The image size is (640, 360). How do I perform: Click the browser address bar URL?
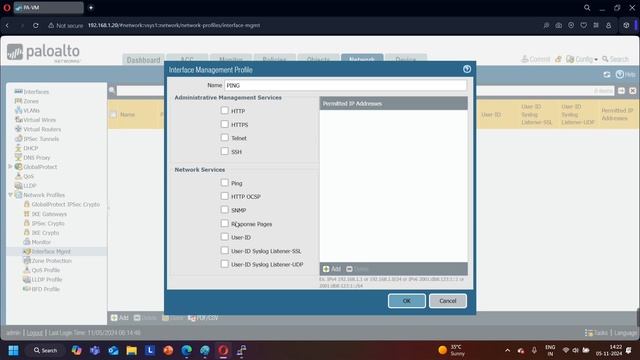[174, 25]
